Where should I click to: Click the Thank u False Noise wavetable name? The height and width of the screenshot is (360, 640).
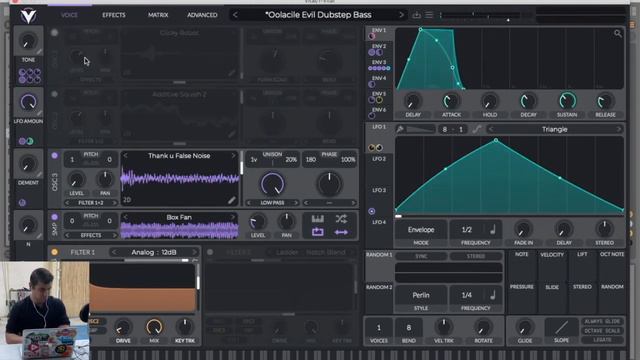pos(179,156)
